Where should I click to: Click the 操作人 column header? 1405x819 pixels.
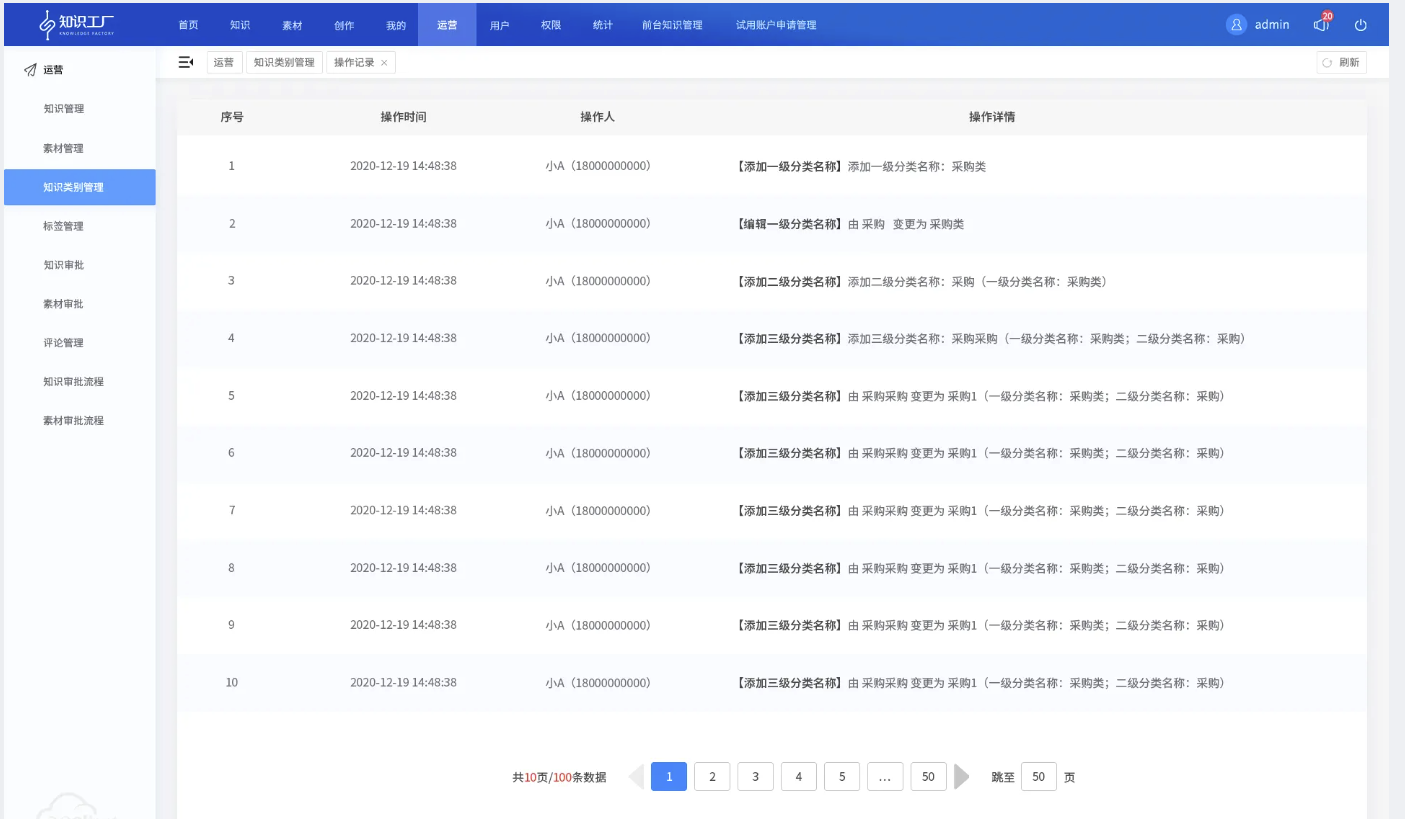598,117
